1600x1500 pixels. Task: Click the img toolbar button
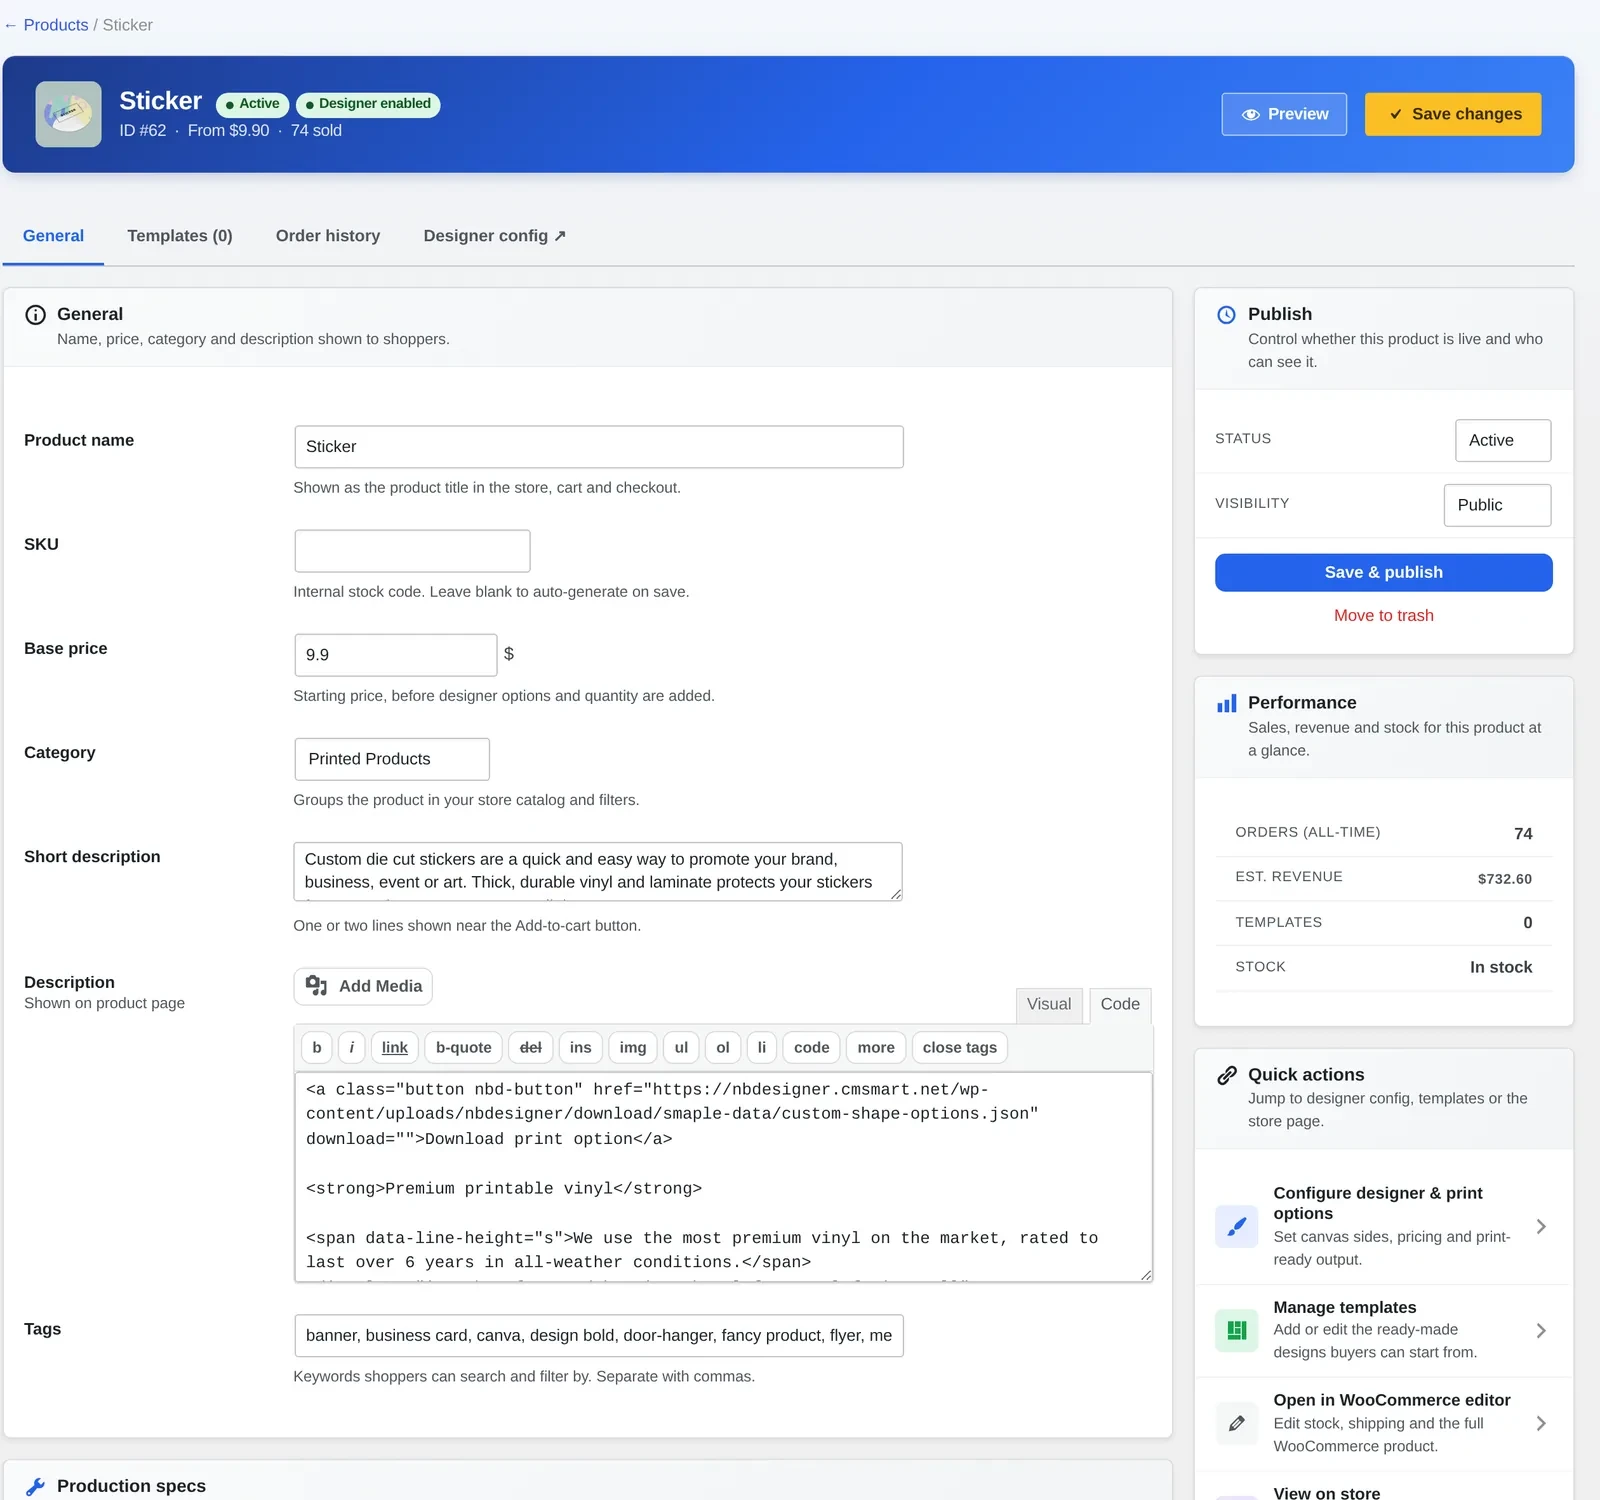(x=633, y=1048)
